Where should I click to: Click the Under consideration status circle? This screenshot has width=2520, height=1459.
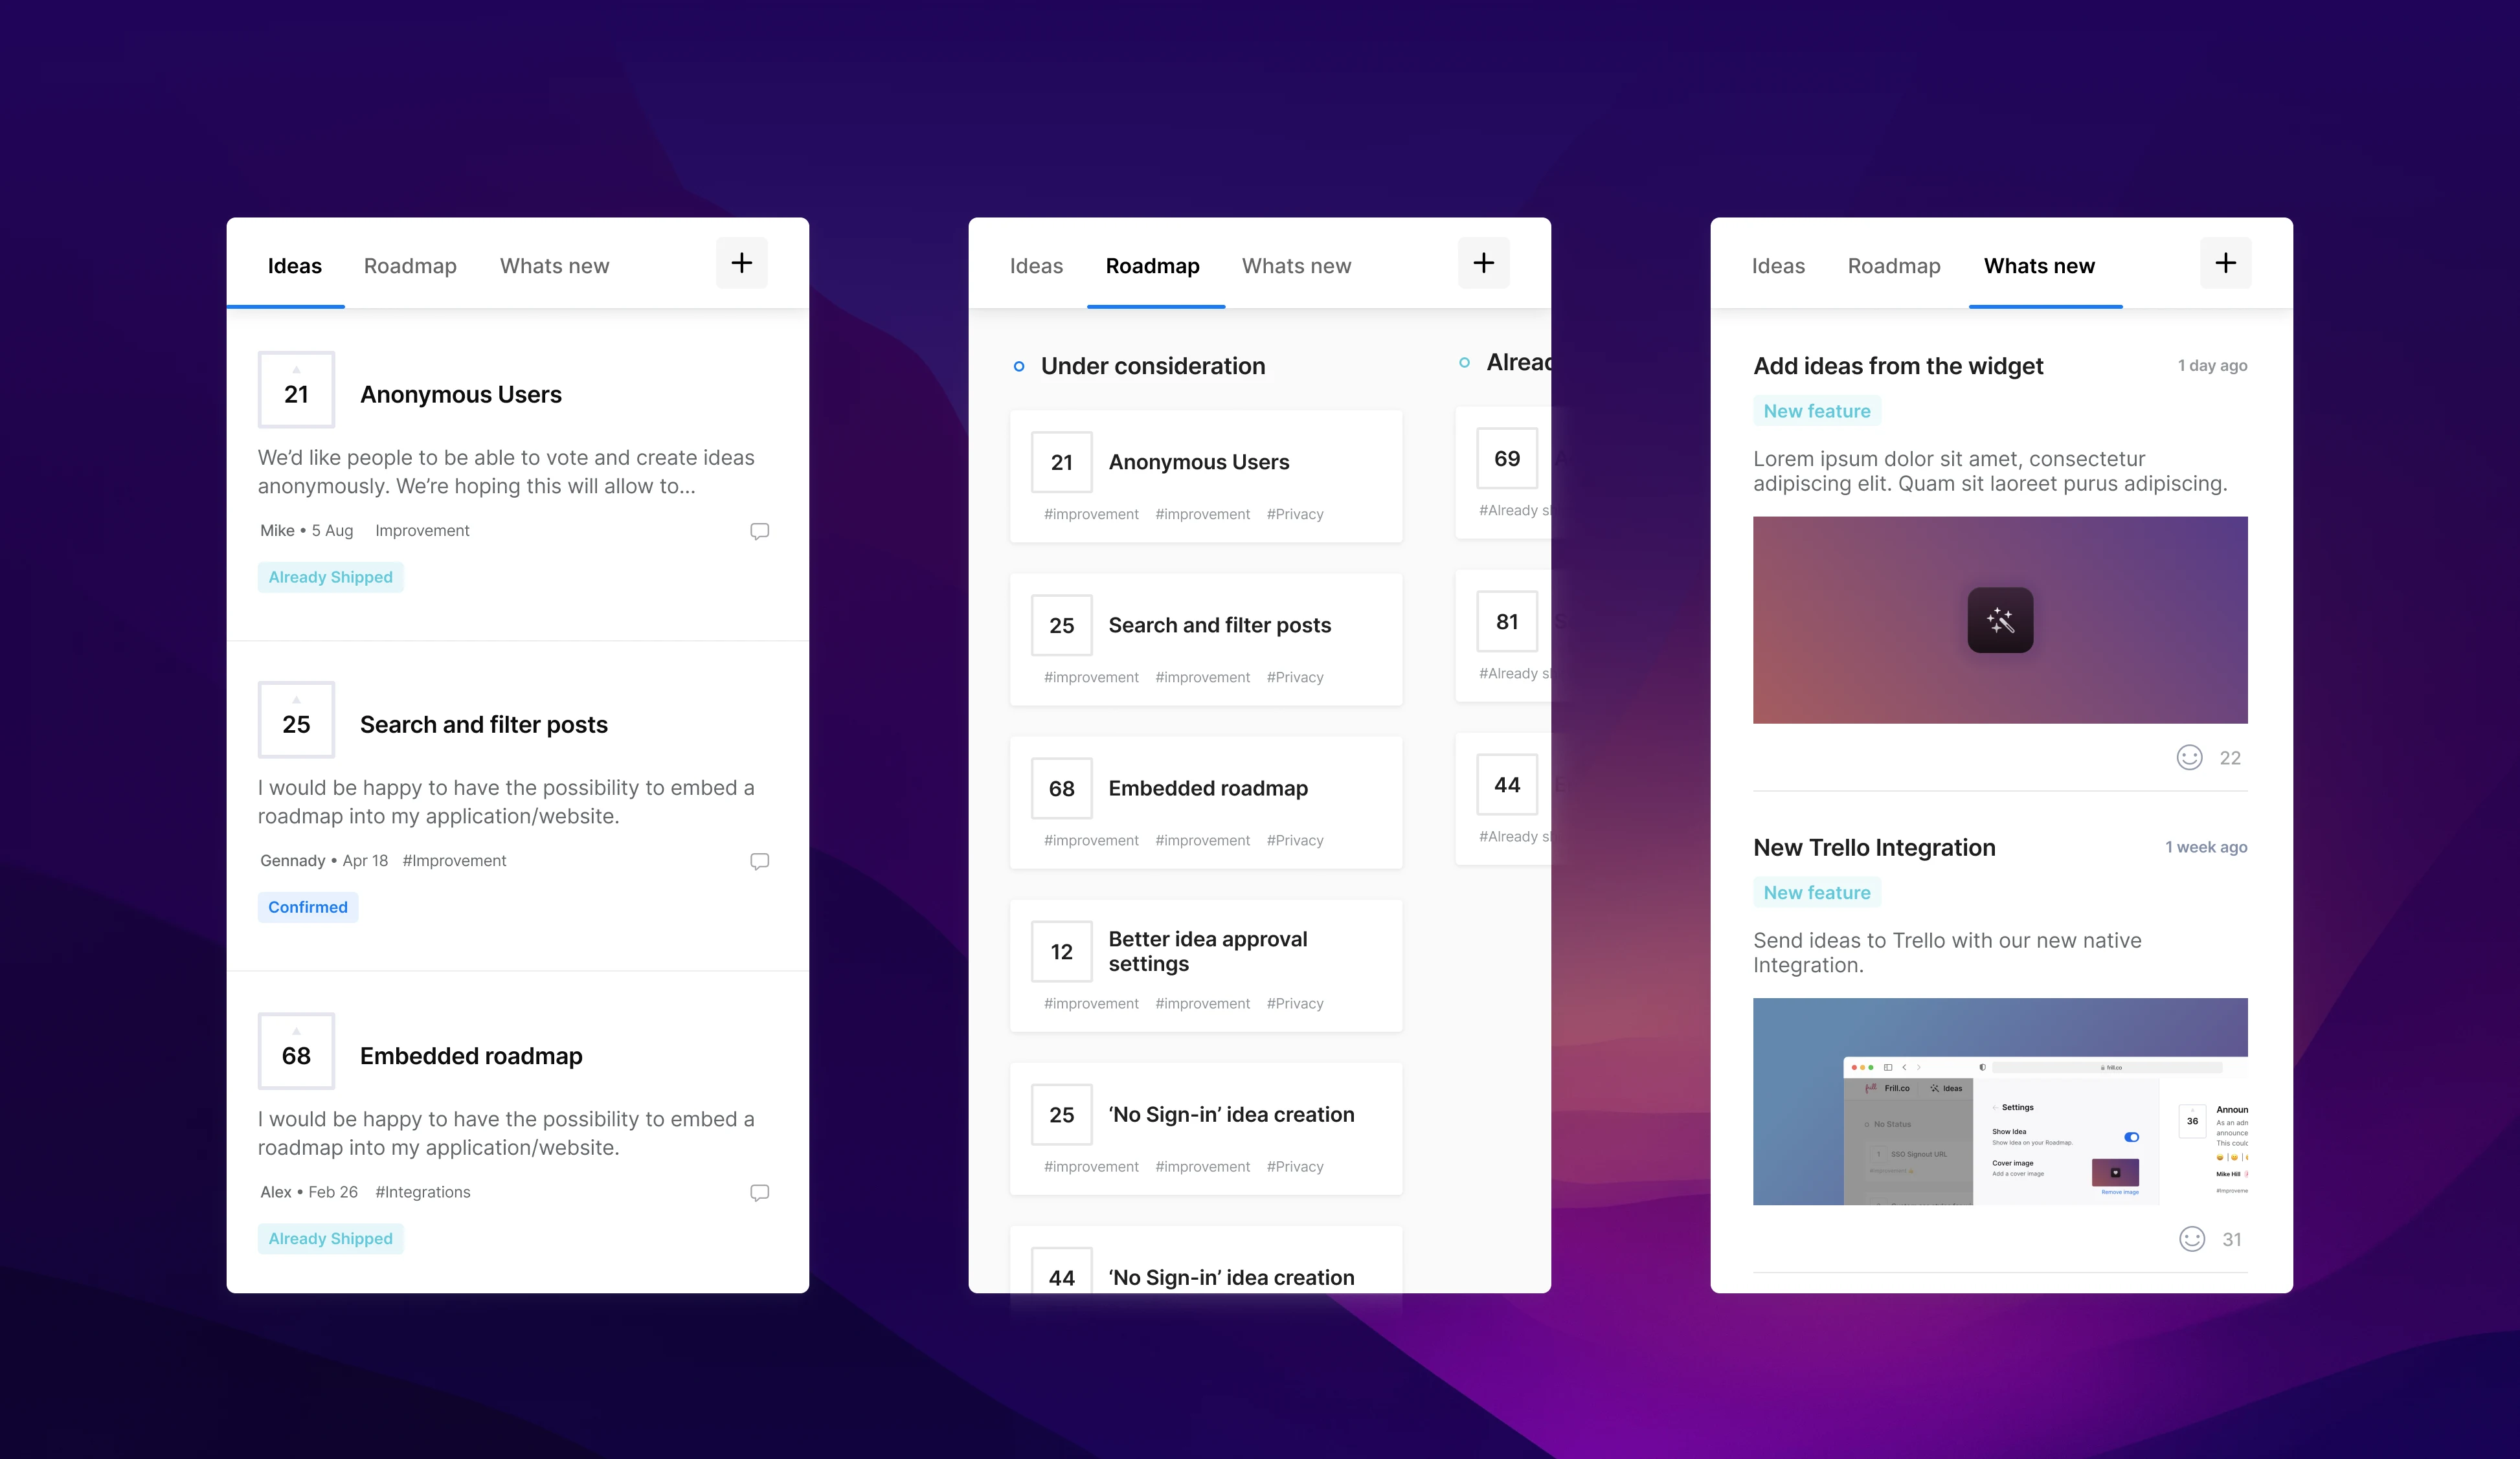coord(1018,366)
